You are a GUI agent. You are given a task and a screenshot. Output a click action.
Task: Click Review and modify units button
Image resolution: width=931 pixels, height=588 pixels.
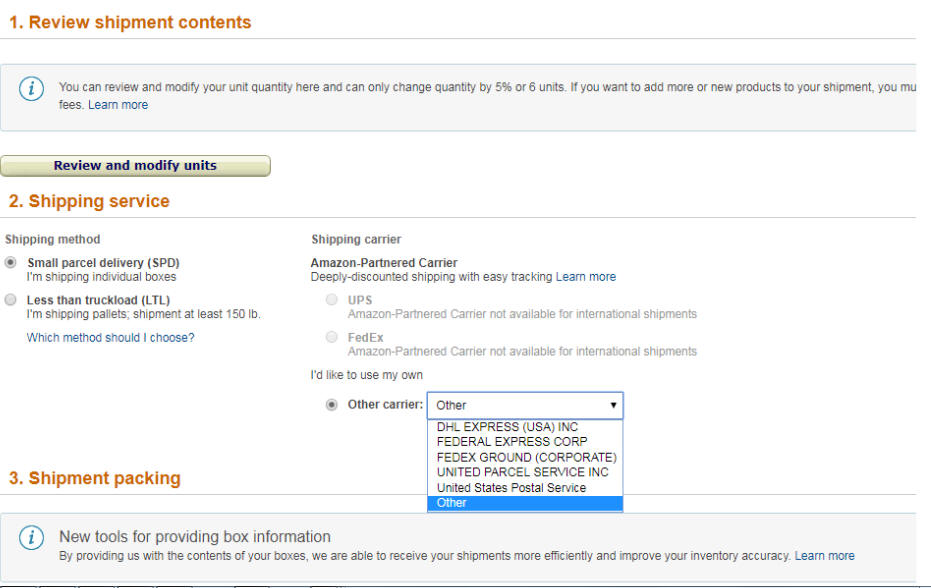135,166
